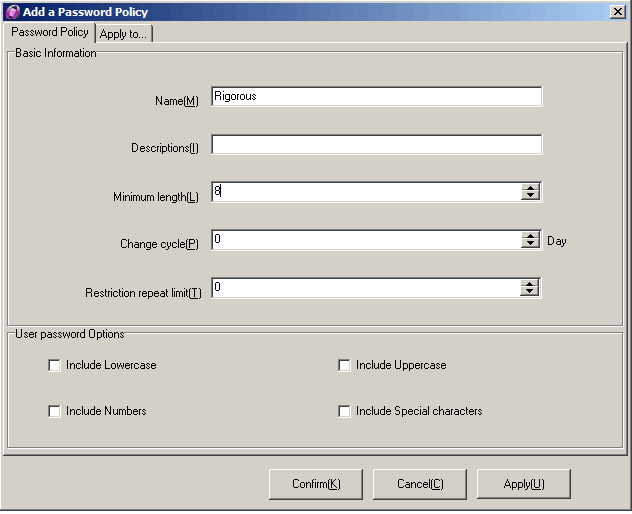Increase Minimum length with up arrow
The height and width of the screenshot is (514, 632).
tap(530, 187)
